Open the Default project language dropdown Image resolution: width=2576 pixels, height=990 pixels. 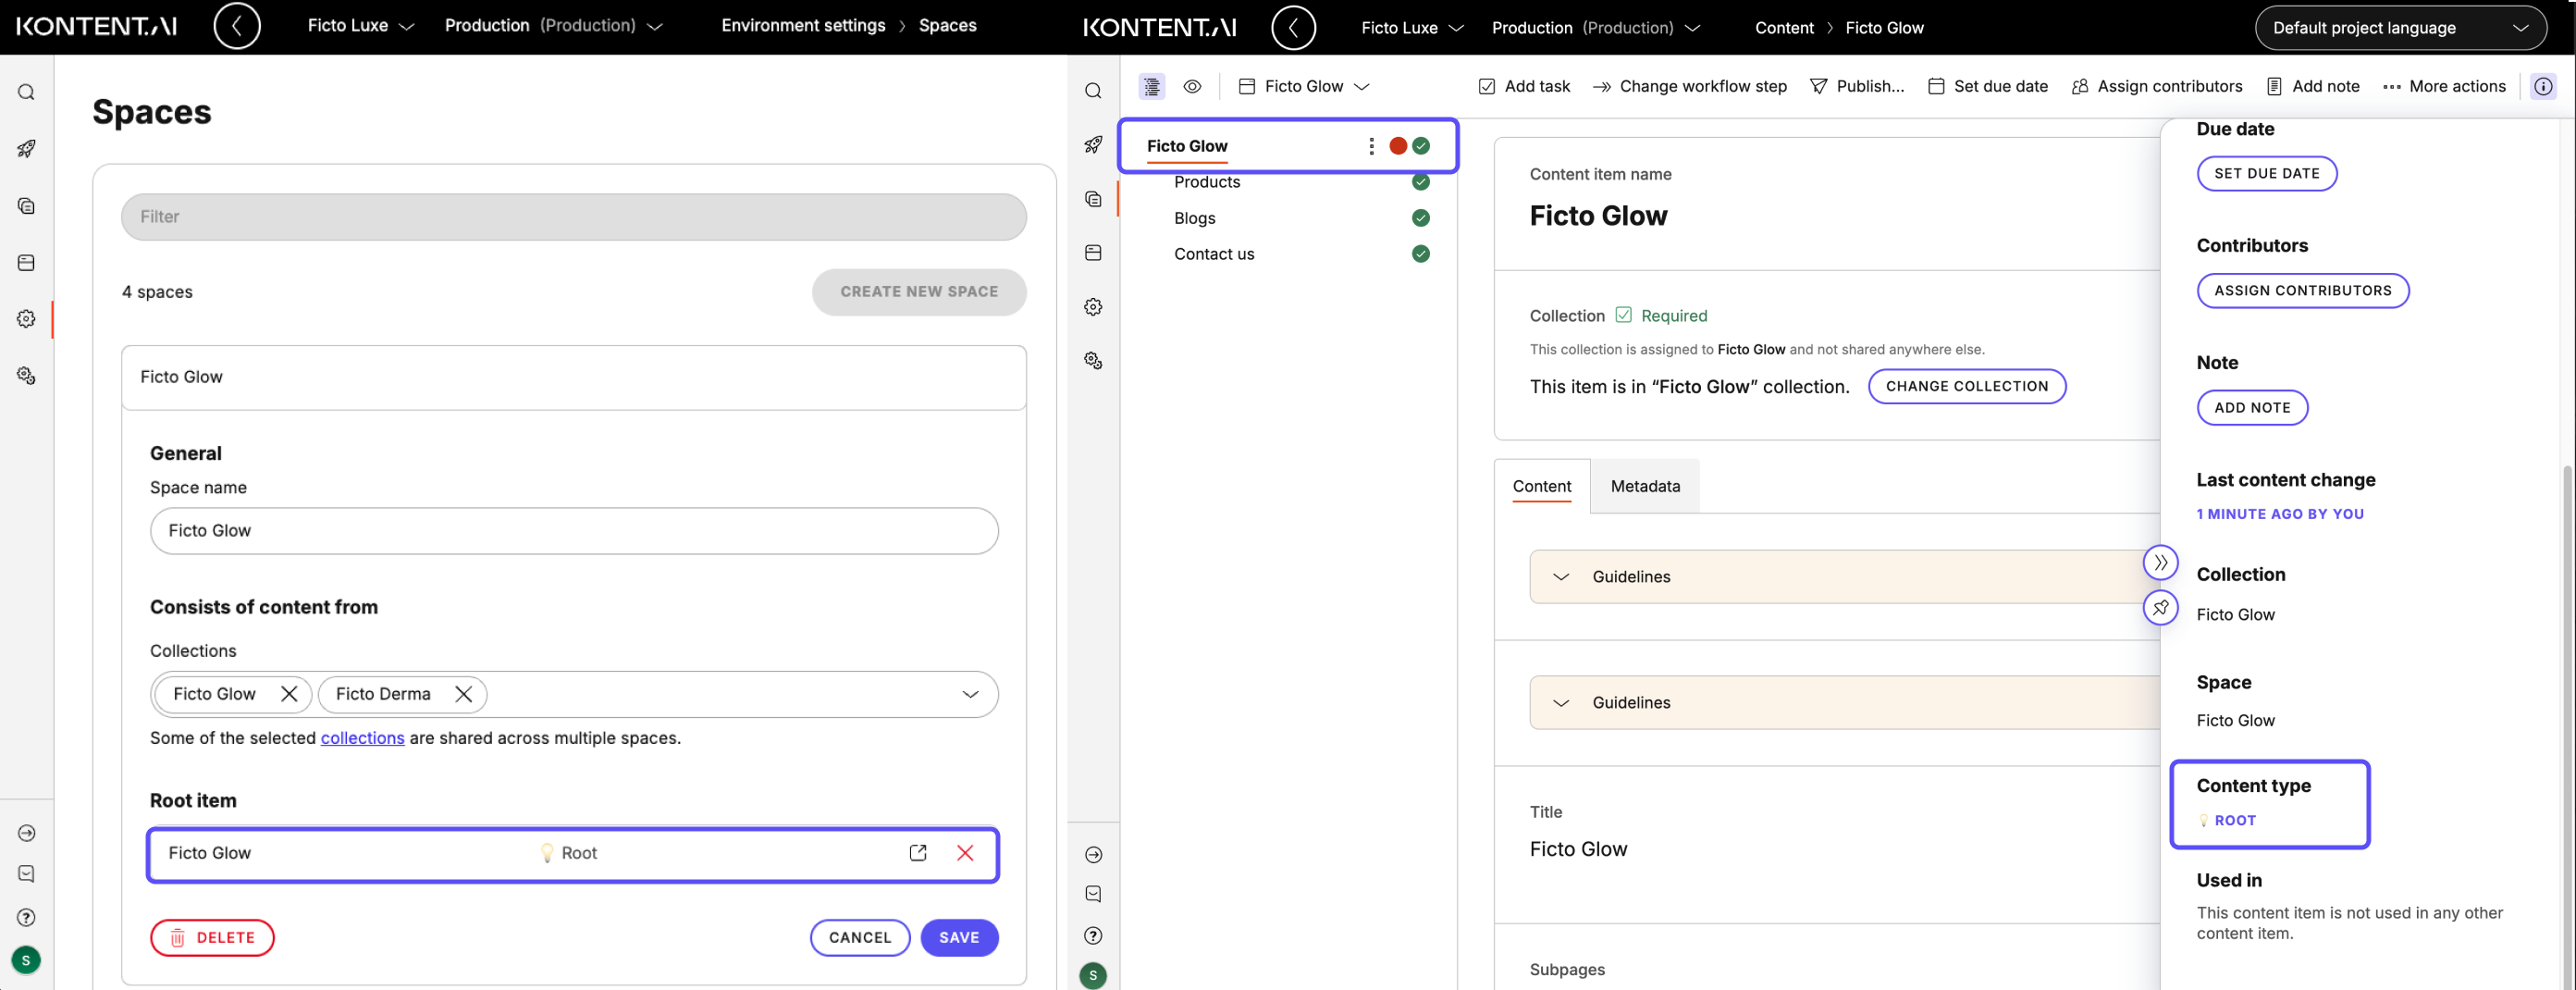2401,27
